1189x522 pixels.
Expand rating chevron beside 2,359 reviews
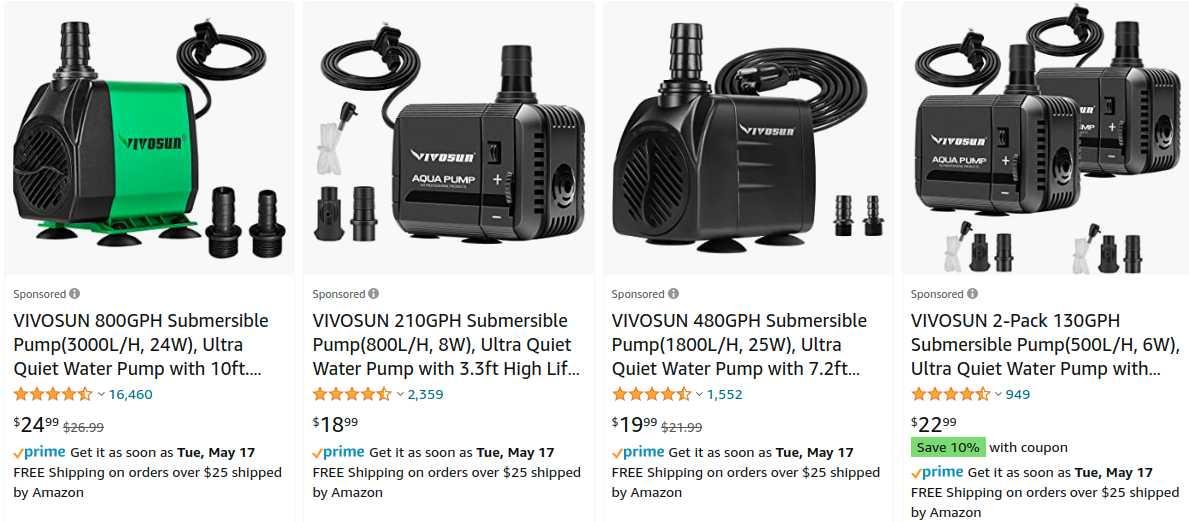[x=400, y=395]
